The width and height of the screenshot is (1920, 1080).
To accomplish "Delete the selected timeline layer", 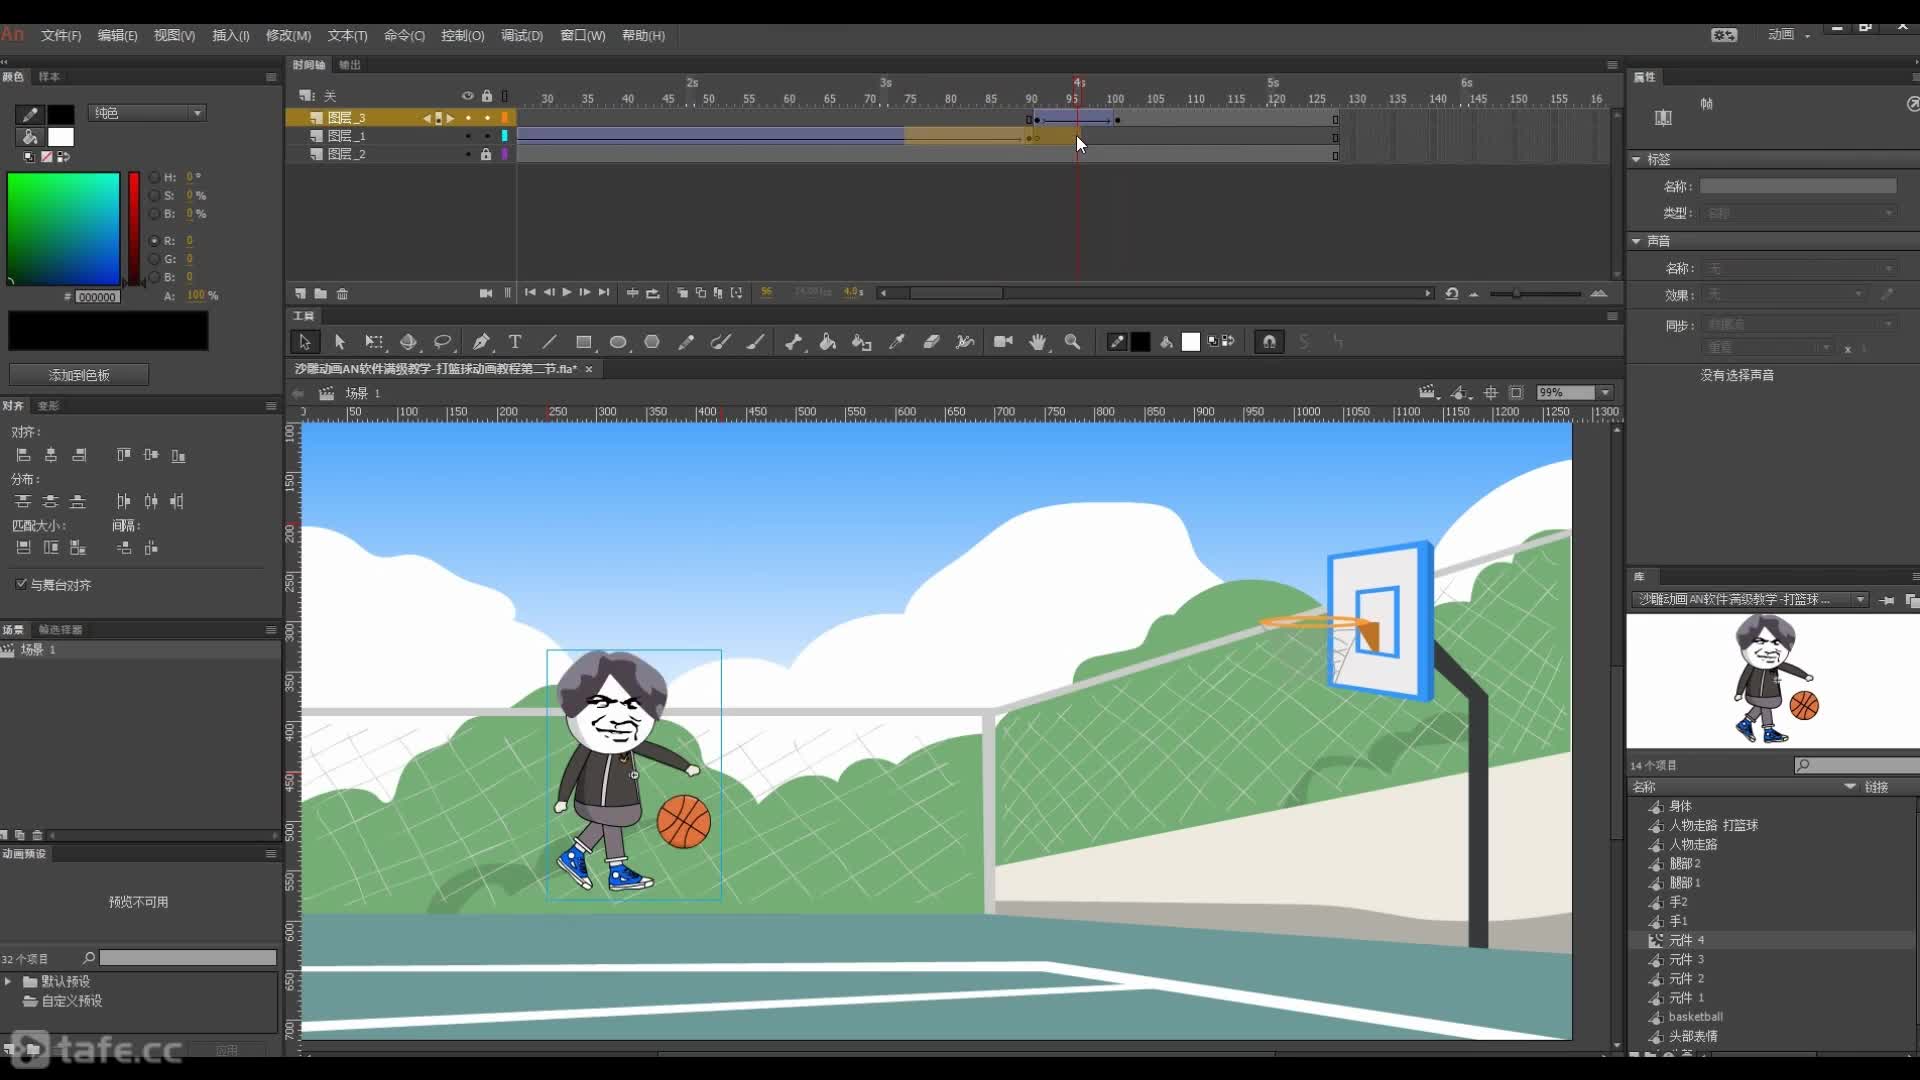I will tap(342, 294).
